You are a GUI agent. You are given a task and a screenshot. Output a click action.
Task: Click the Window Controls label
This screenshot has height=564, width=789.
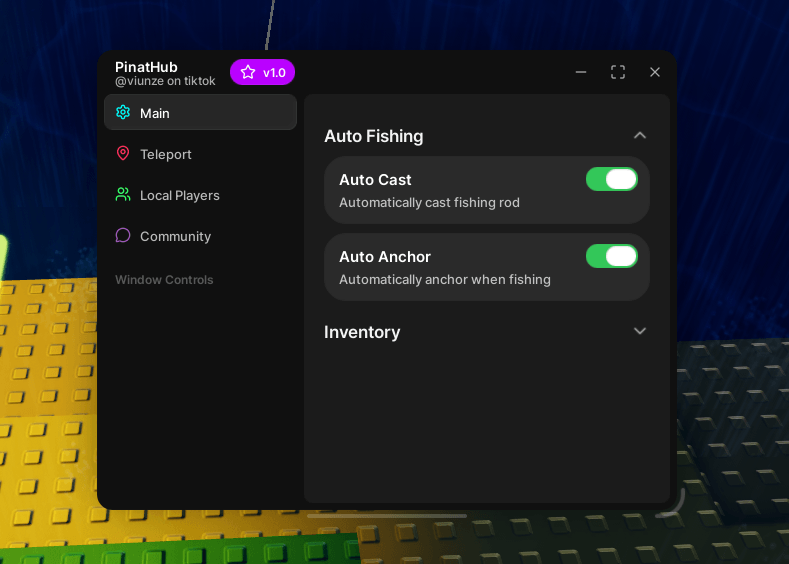(164, 280)
